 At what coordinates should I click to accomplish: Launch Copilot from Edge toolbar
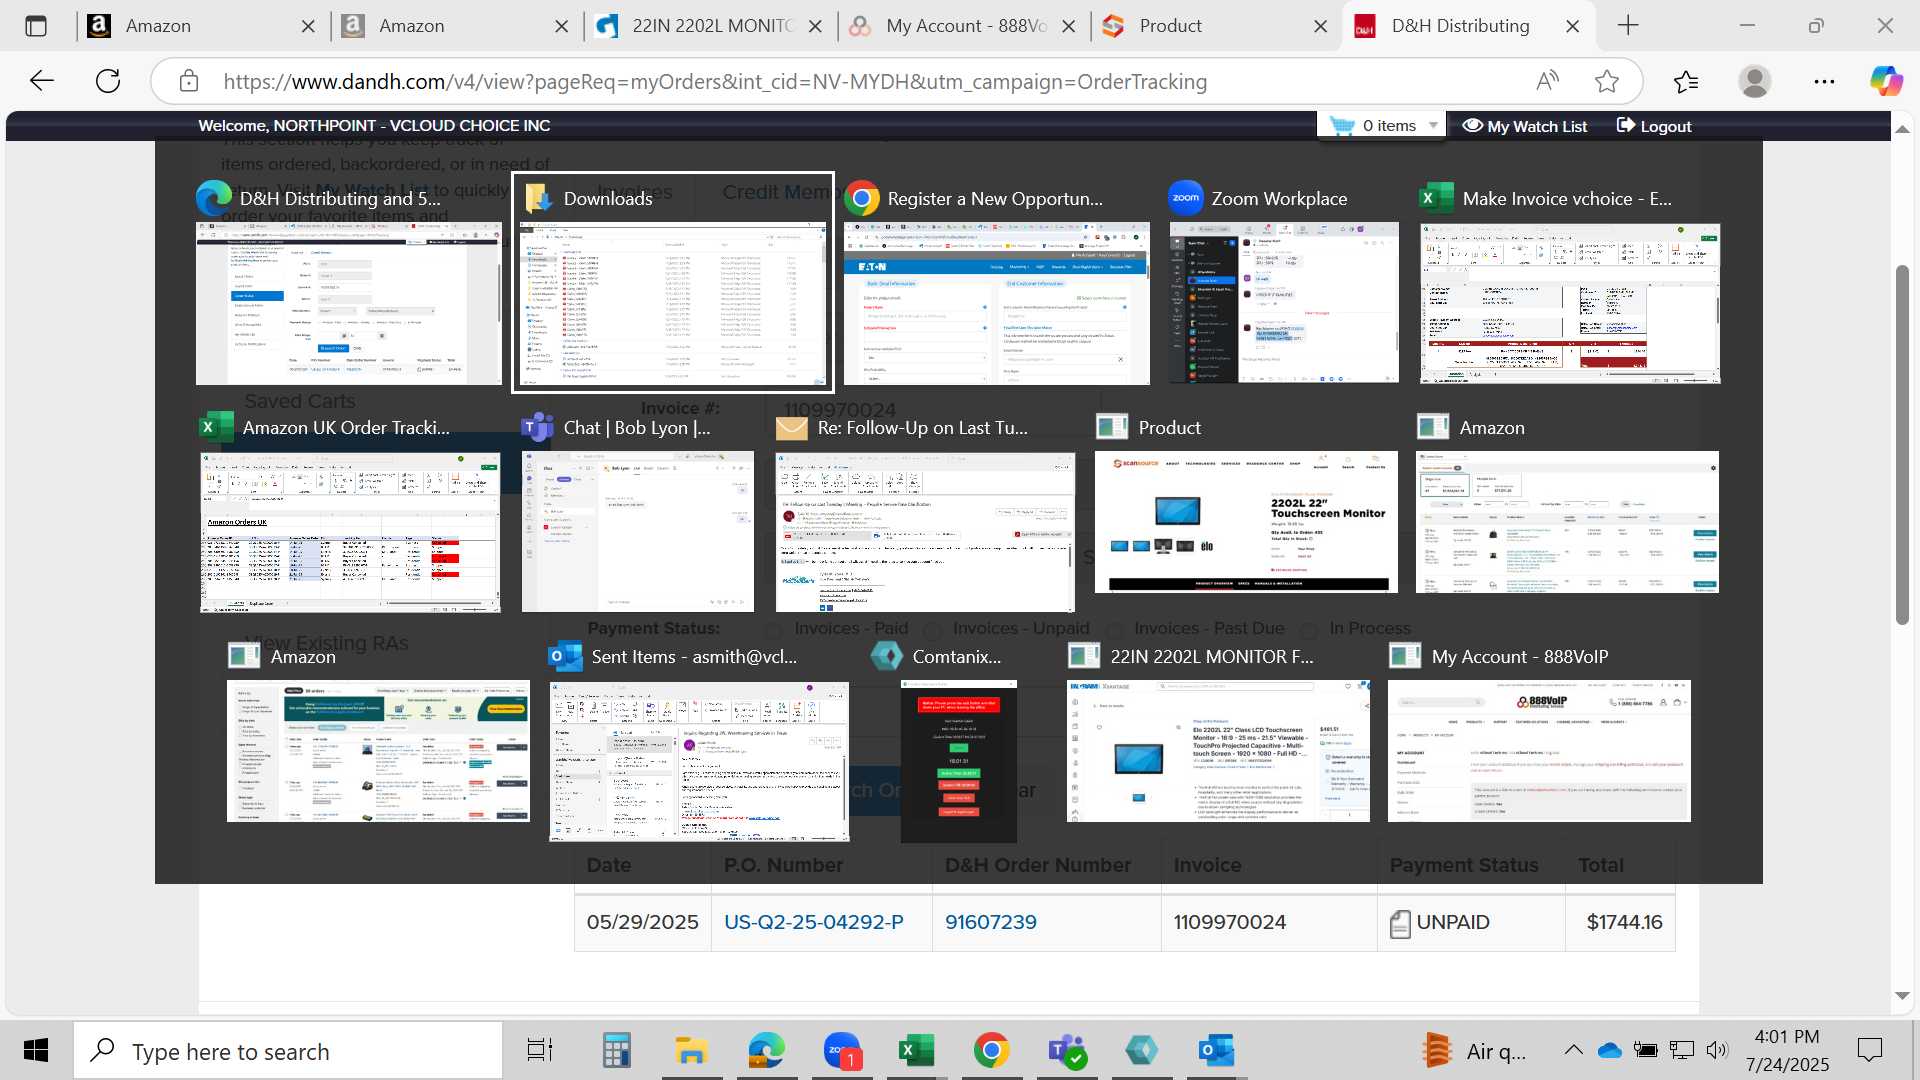pyautogui.click(x=1887, y=81)
